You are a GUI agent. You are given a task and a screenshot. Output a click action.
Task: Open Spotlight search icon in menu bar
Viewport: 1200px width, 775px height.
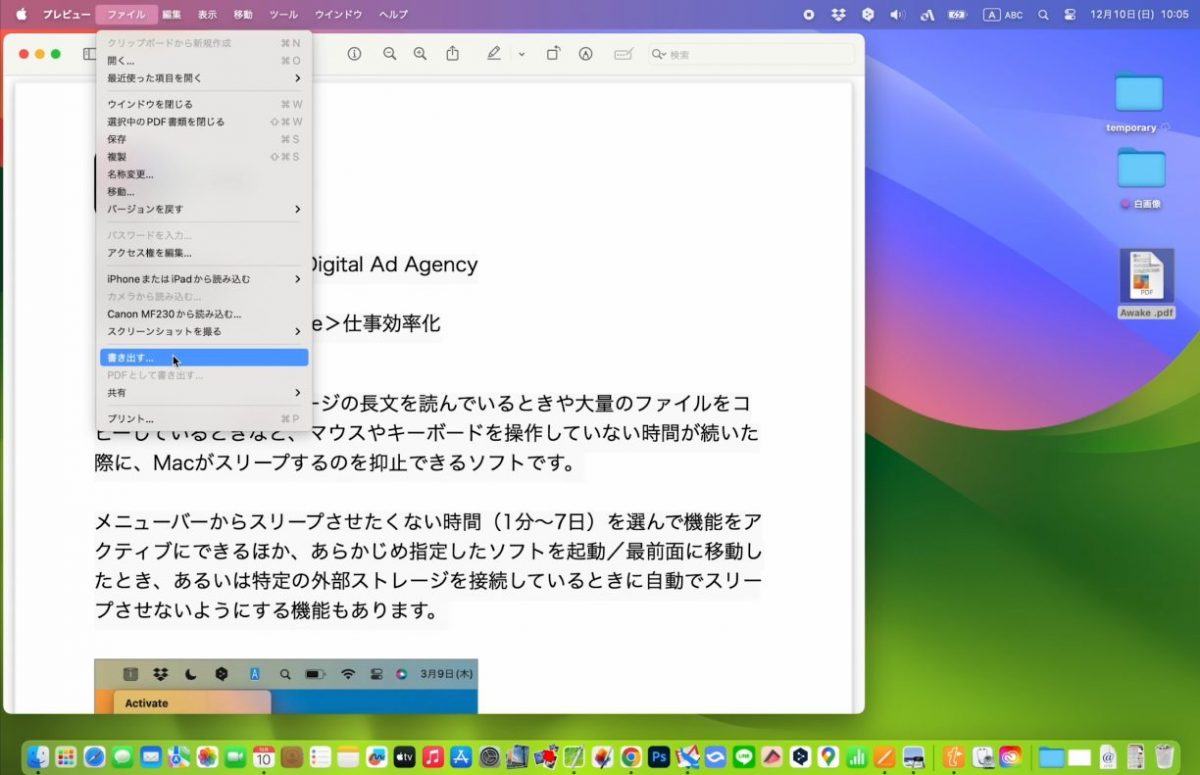tap(1043, 15)
